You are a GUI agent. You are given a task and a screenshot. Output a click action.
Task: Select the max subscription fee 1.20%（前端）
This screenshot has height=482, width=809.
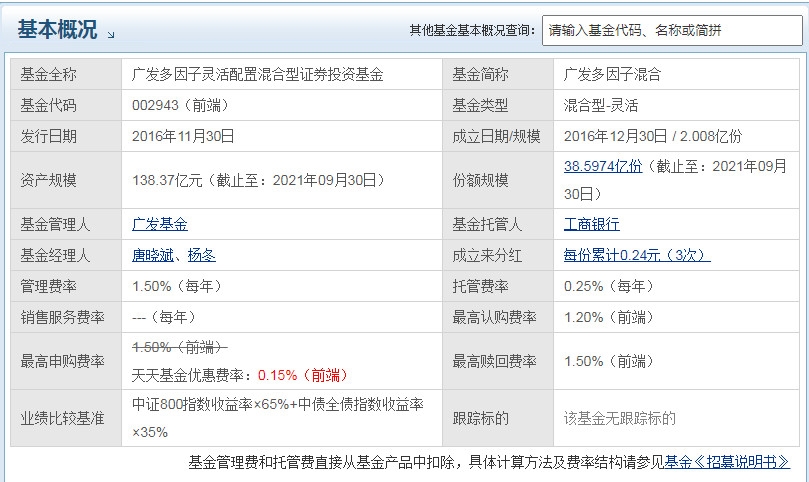(x=610, y=317)
